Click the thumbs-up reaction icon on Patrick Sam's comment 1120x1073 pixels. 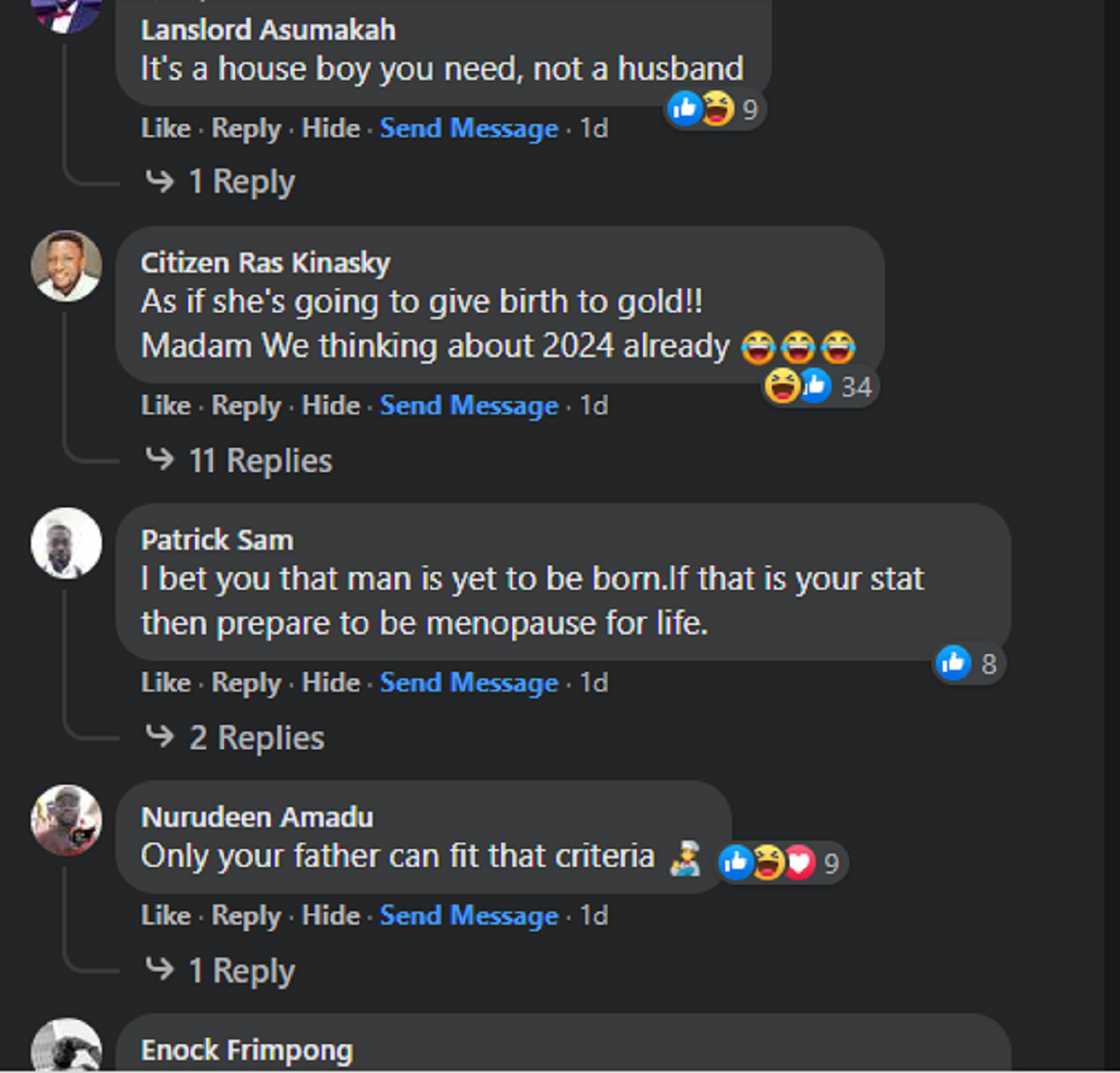953,661
